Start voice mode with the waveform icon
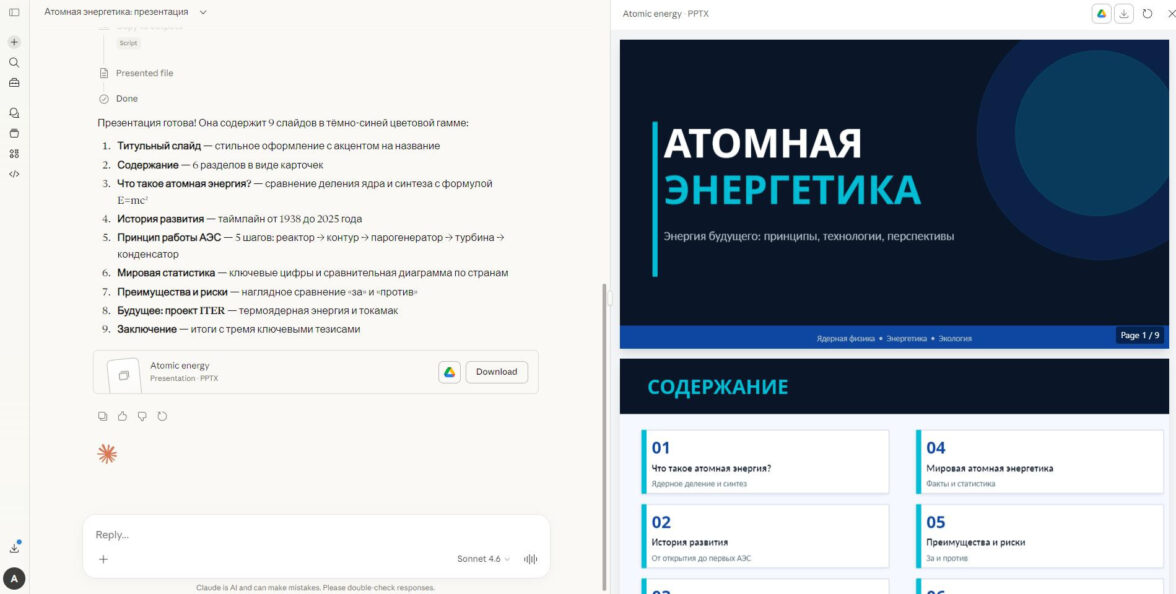The width and height of the screenshot is (1176, 594). click(530, 559)
